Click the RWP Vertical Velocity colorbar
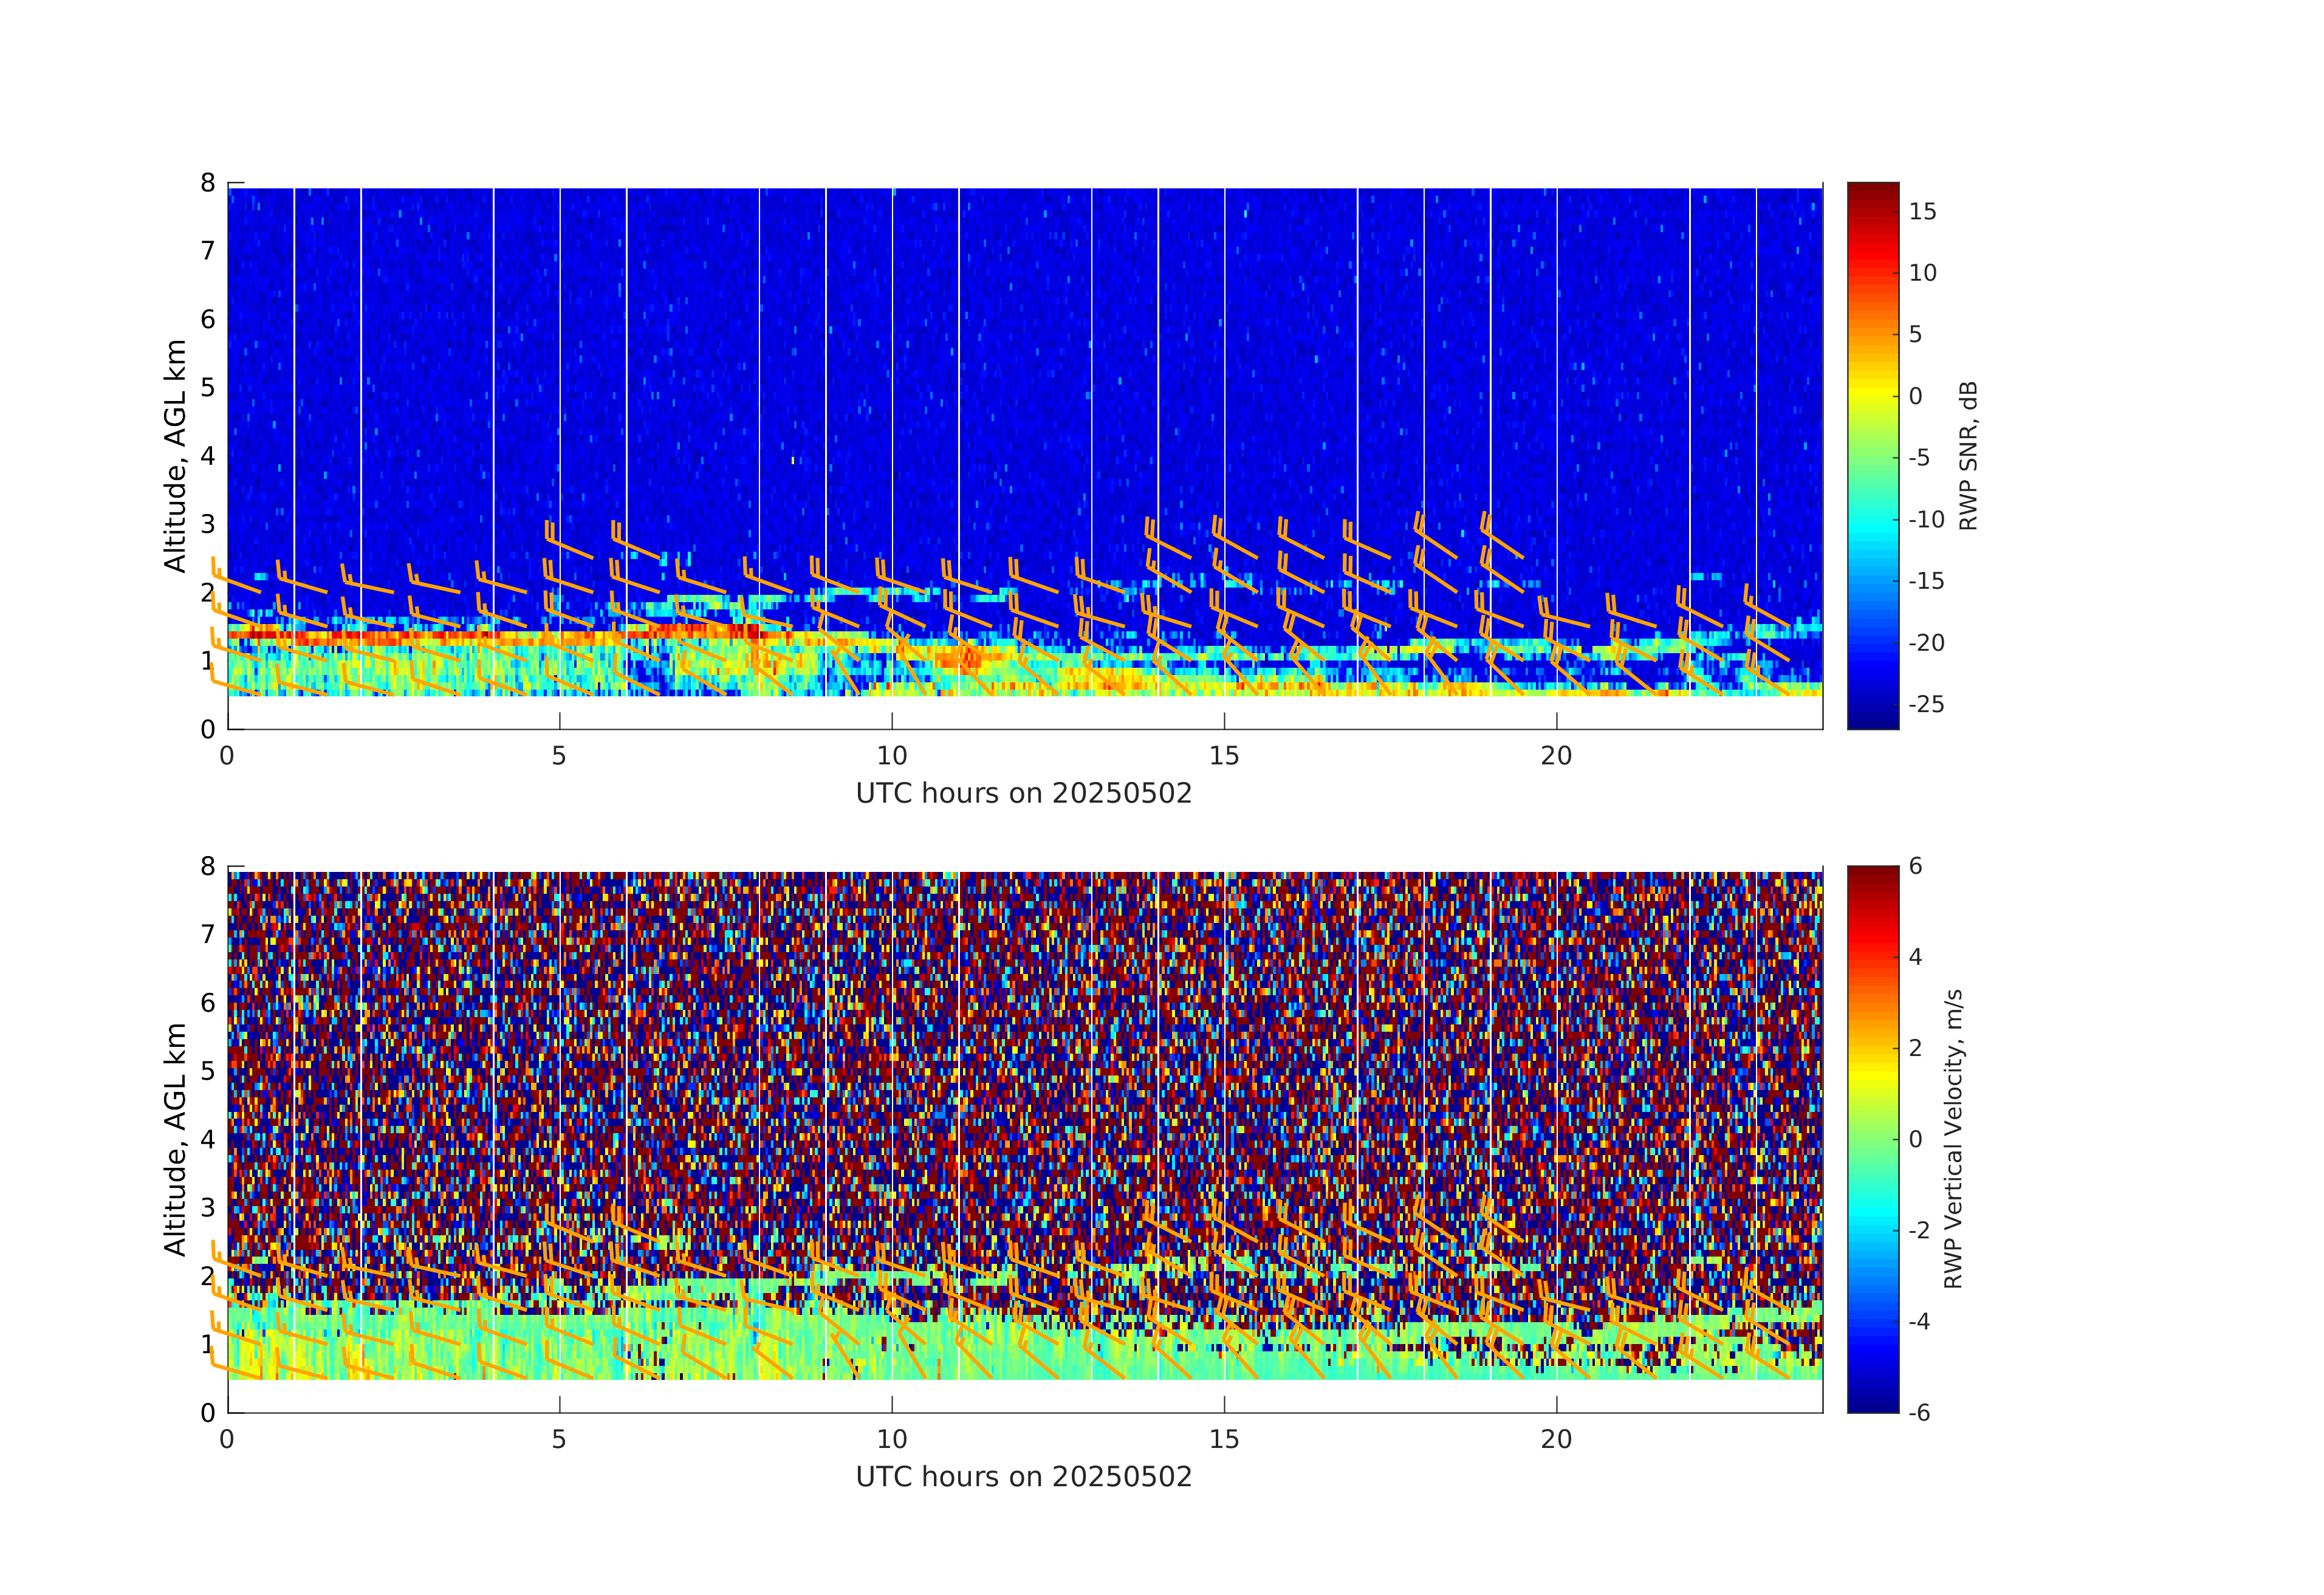The image size is (2324, 1595). point(1872,1138)
